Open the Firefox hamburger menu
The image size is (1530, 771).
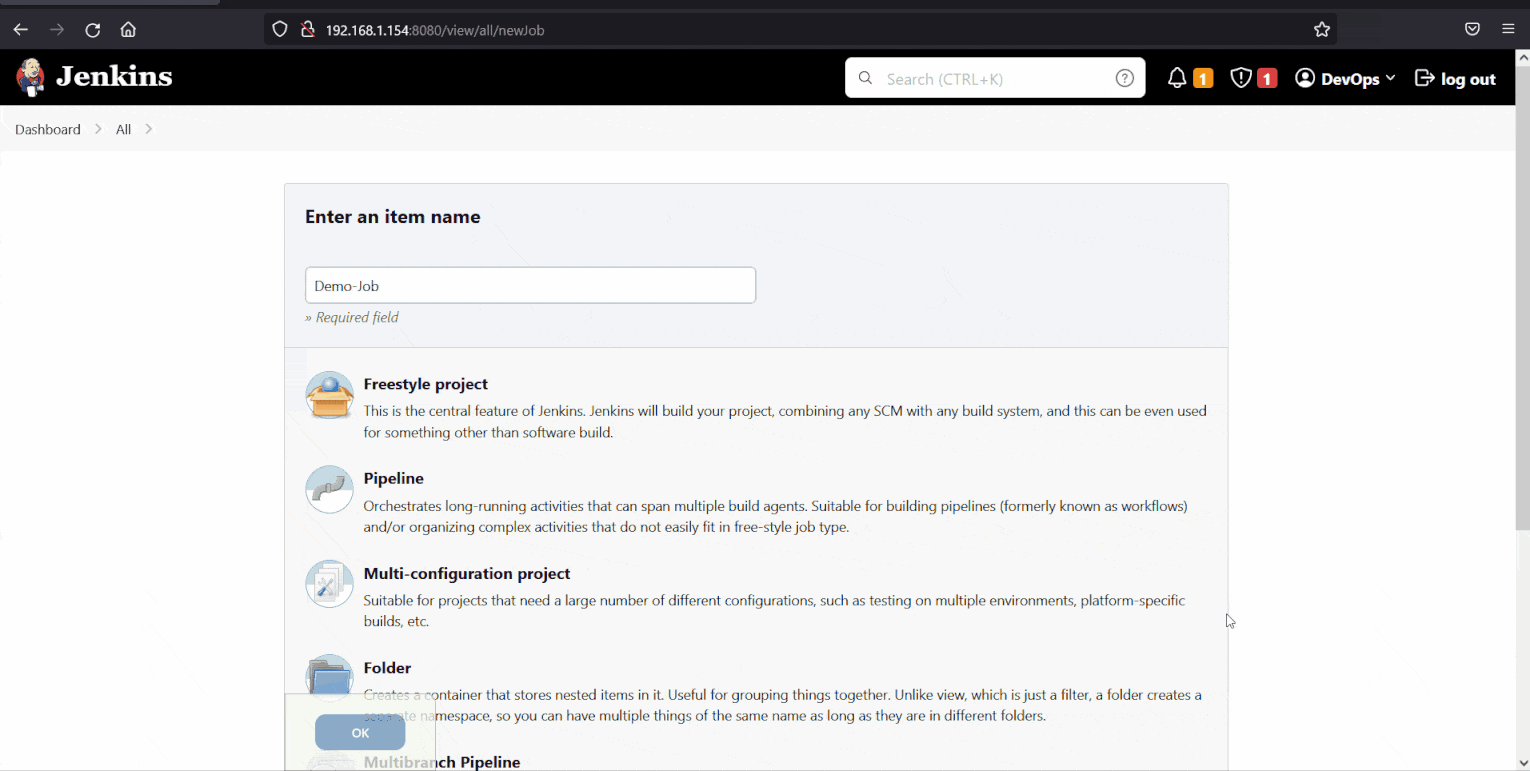[x=1508, y=29]
